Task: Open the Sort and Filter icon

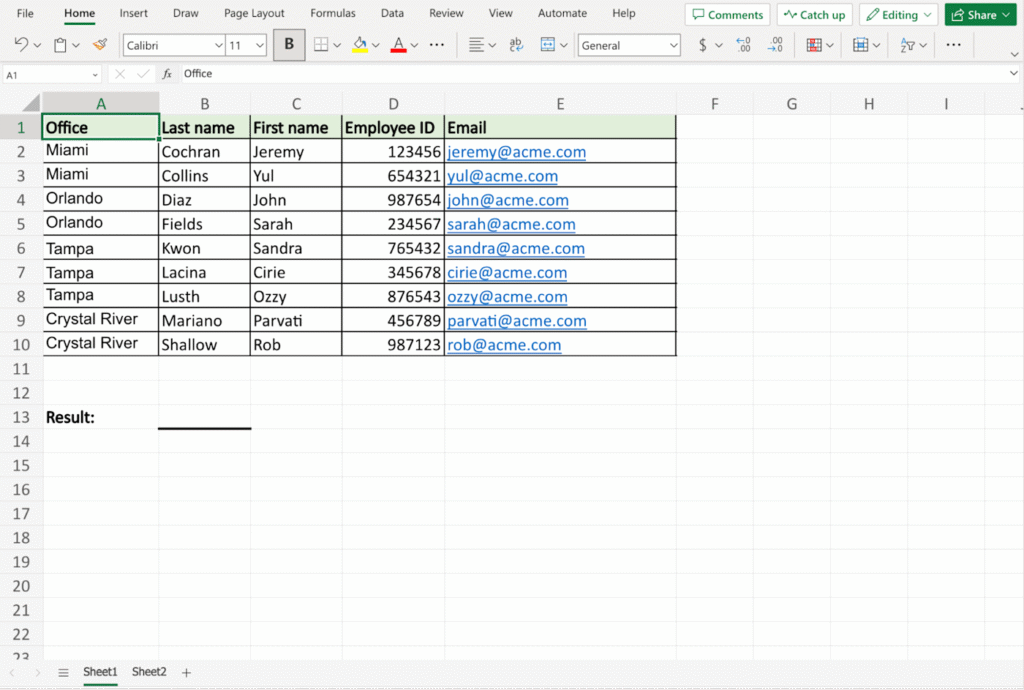Action: click(907, 44)
